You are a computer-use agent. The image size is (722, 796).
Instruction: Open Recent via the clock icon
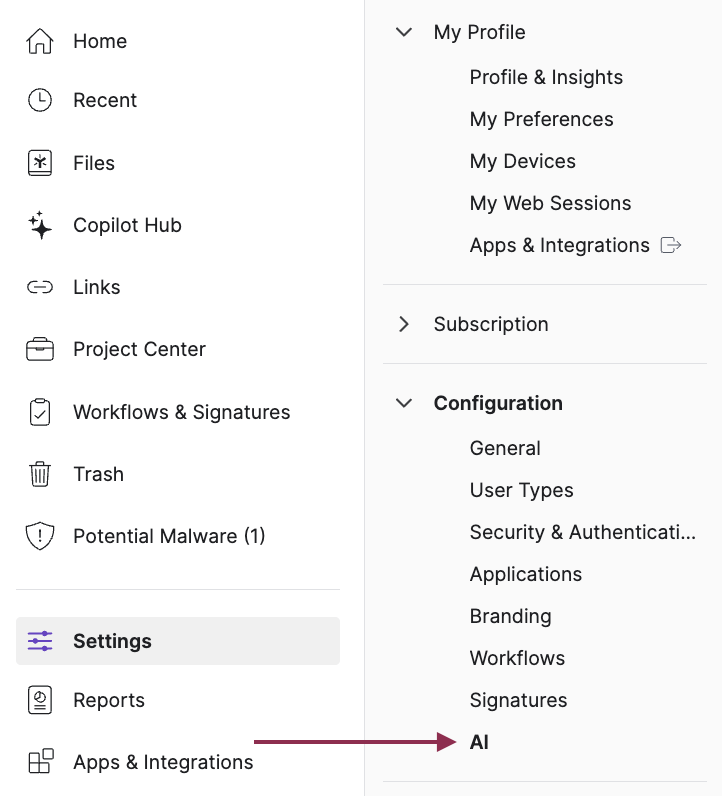40,100
